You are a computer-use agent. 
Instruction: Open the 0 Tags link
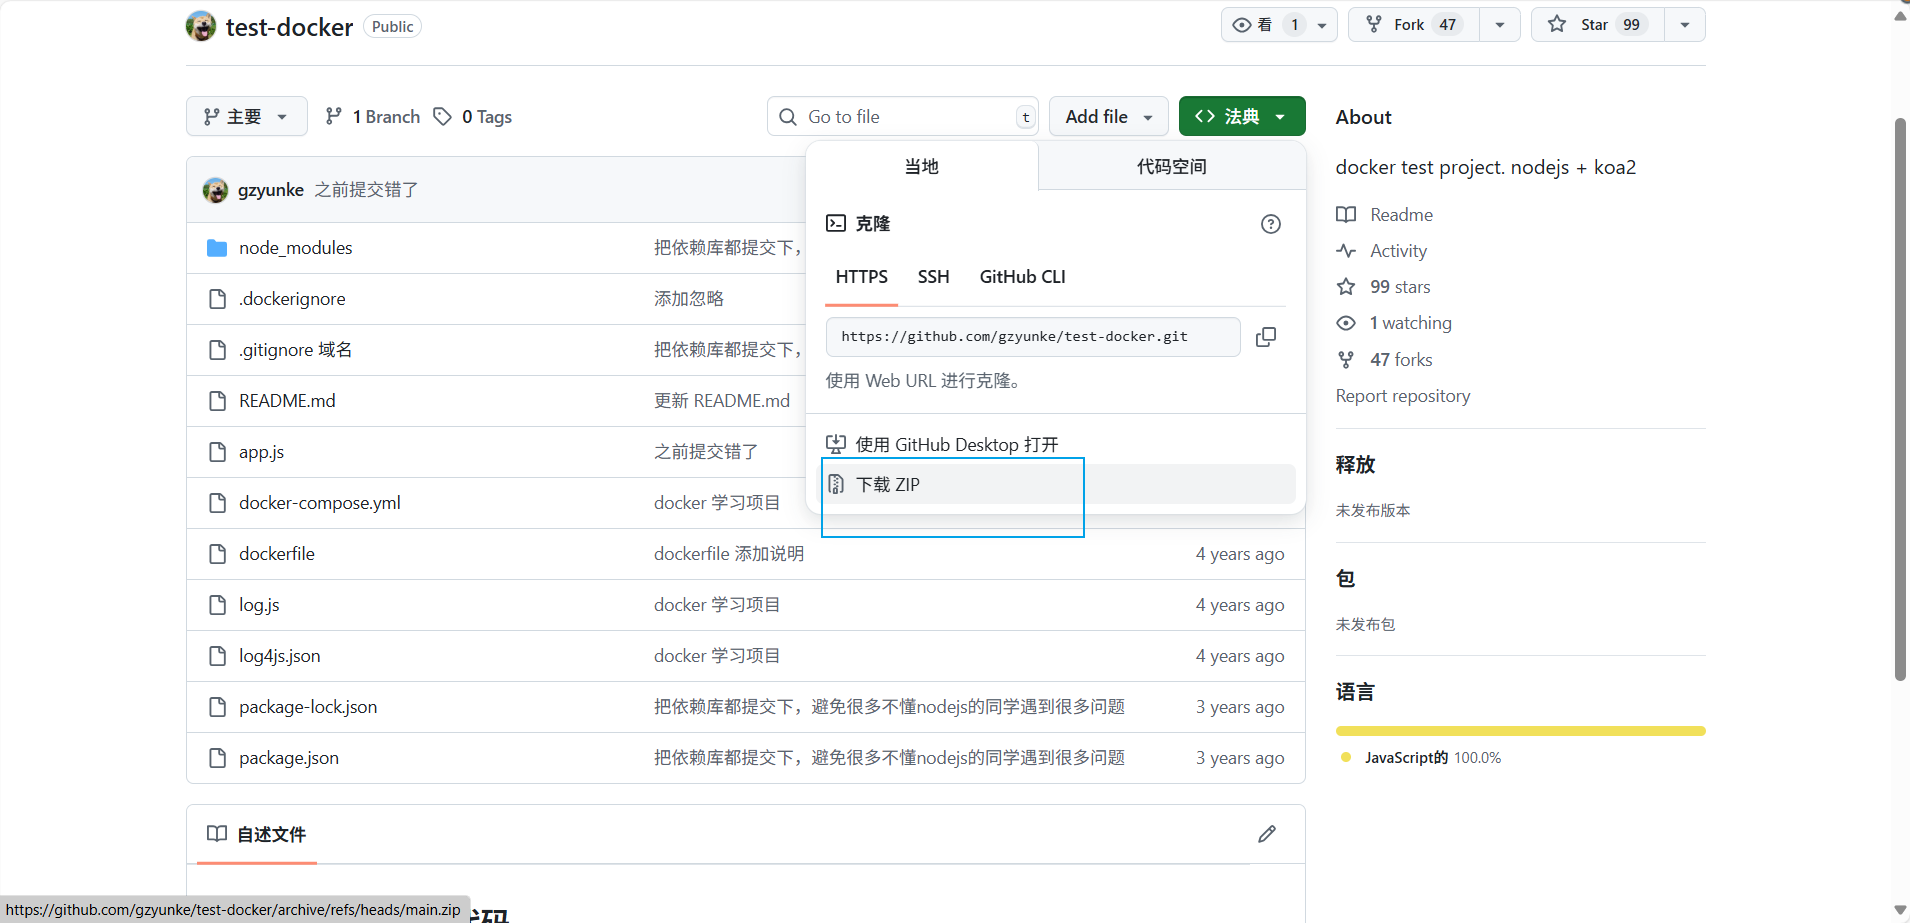coord(473,117)
